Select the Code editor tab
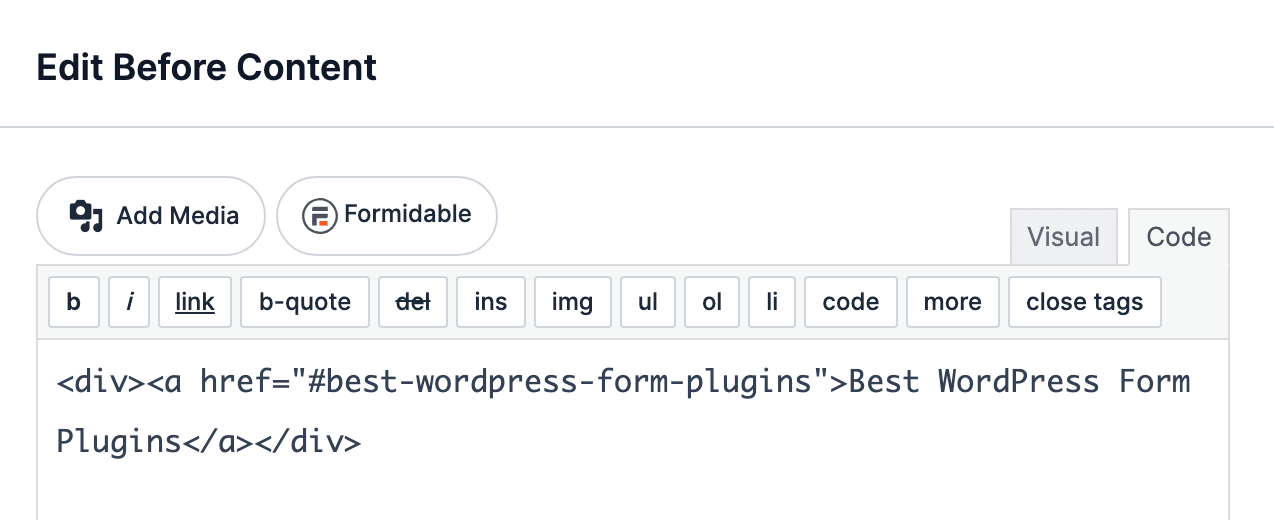Screen dimensions: 1274x520 click(1179, 237)
